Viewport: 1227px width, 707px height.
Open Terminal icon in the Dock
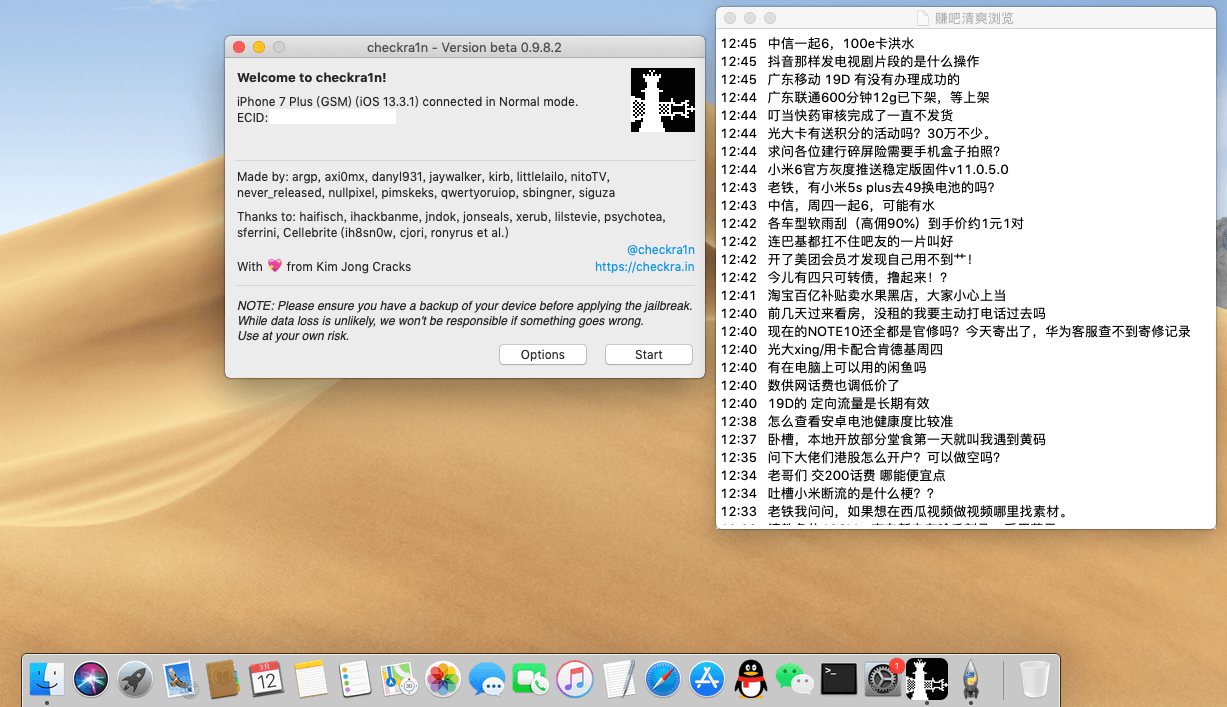pos(839,679)
